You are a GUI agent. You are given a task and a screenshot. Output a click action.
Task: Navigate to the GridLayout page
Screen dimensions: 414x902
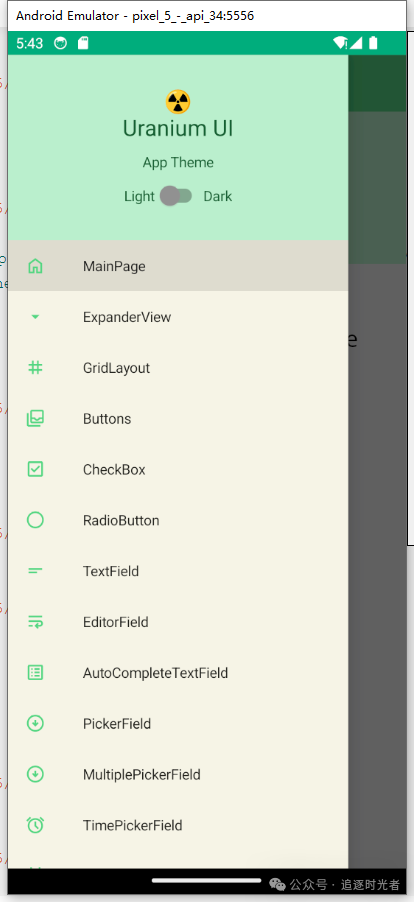(178, 368)
